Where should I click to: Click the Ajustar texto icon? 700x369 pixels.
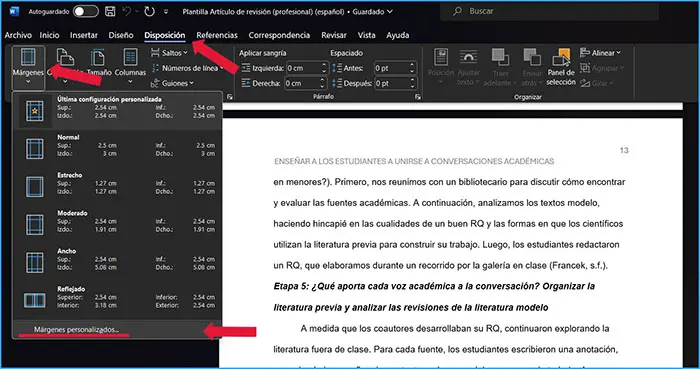point(468,58)
